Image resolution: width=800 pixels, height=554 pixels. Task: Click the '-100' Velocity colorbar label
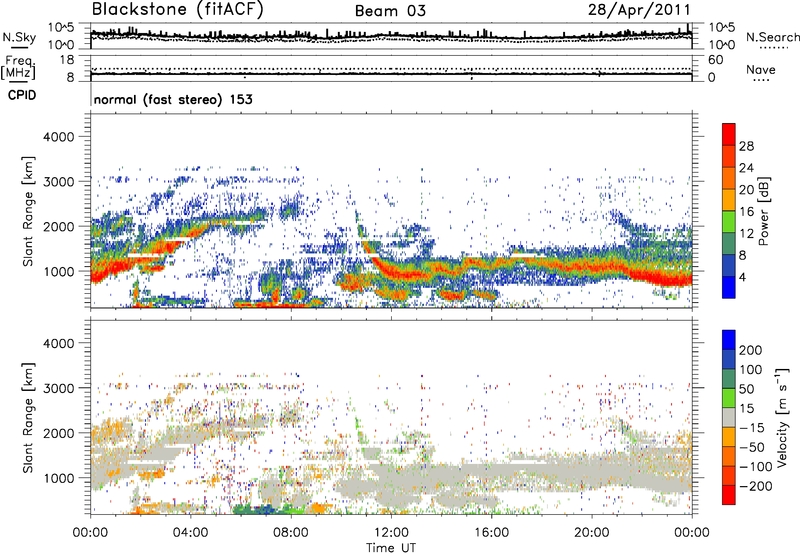click(x=755, y=467)
